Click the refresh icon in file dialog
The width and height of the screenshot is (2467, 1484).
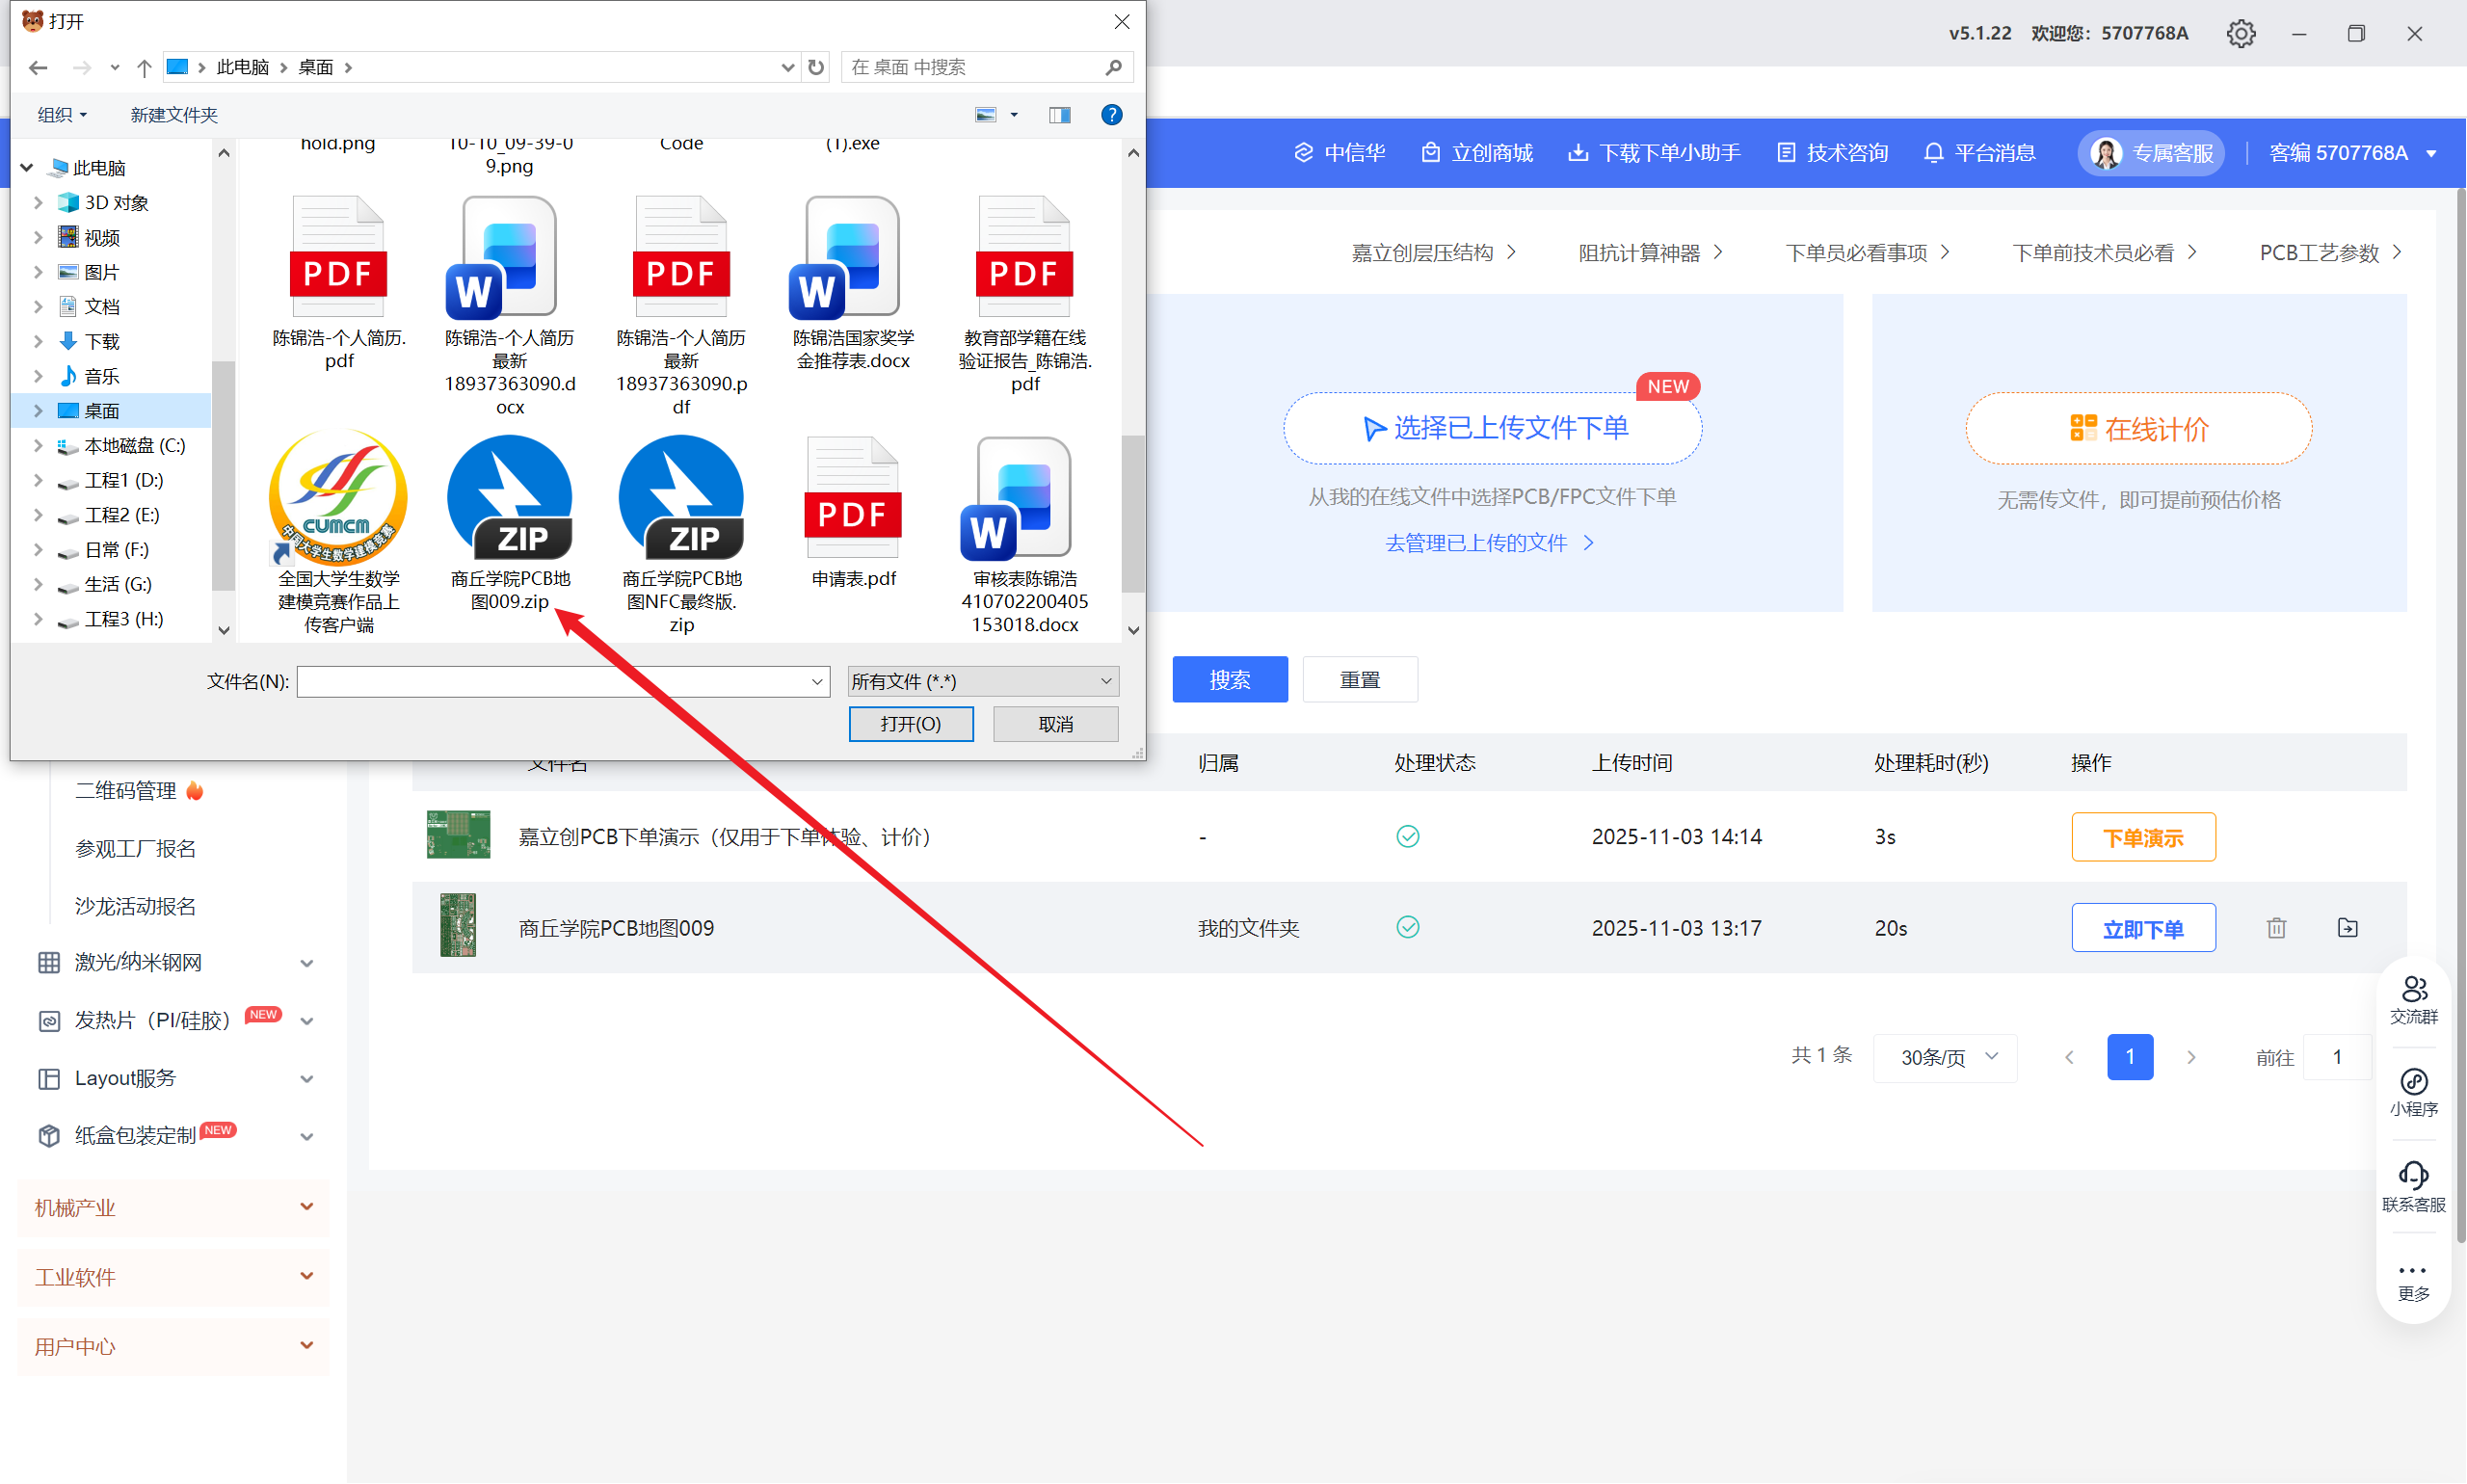816,67
